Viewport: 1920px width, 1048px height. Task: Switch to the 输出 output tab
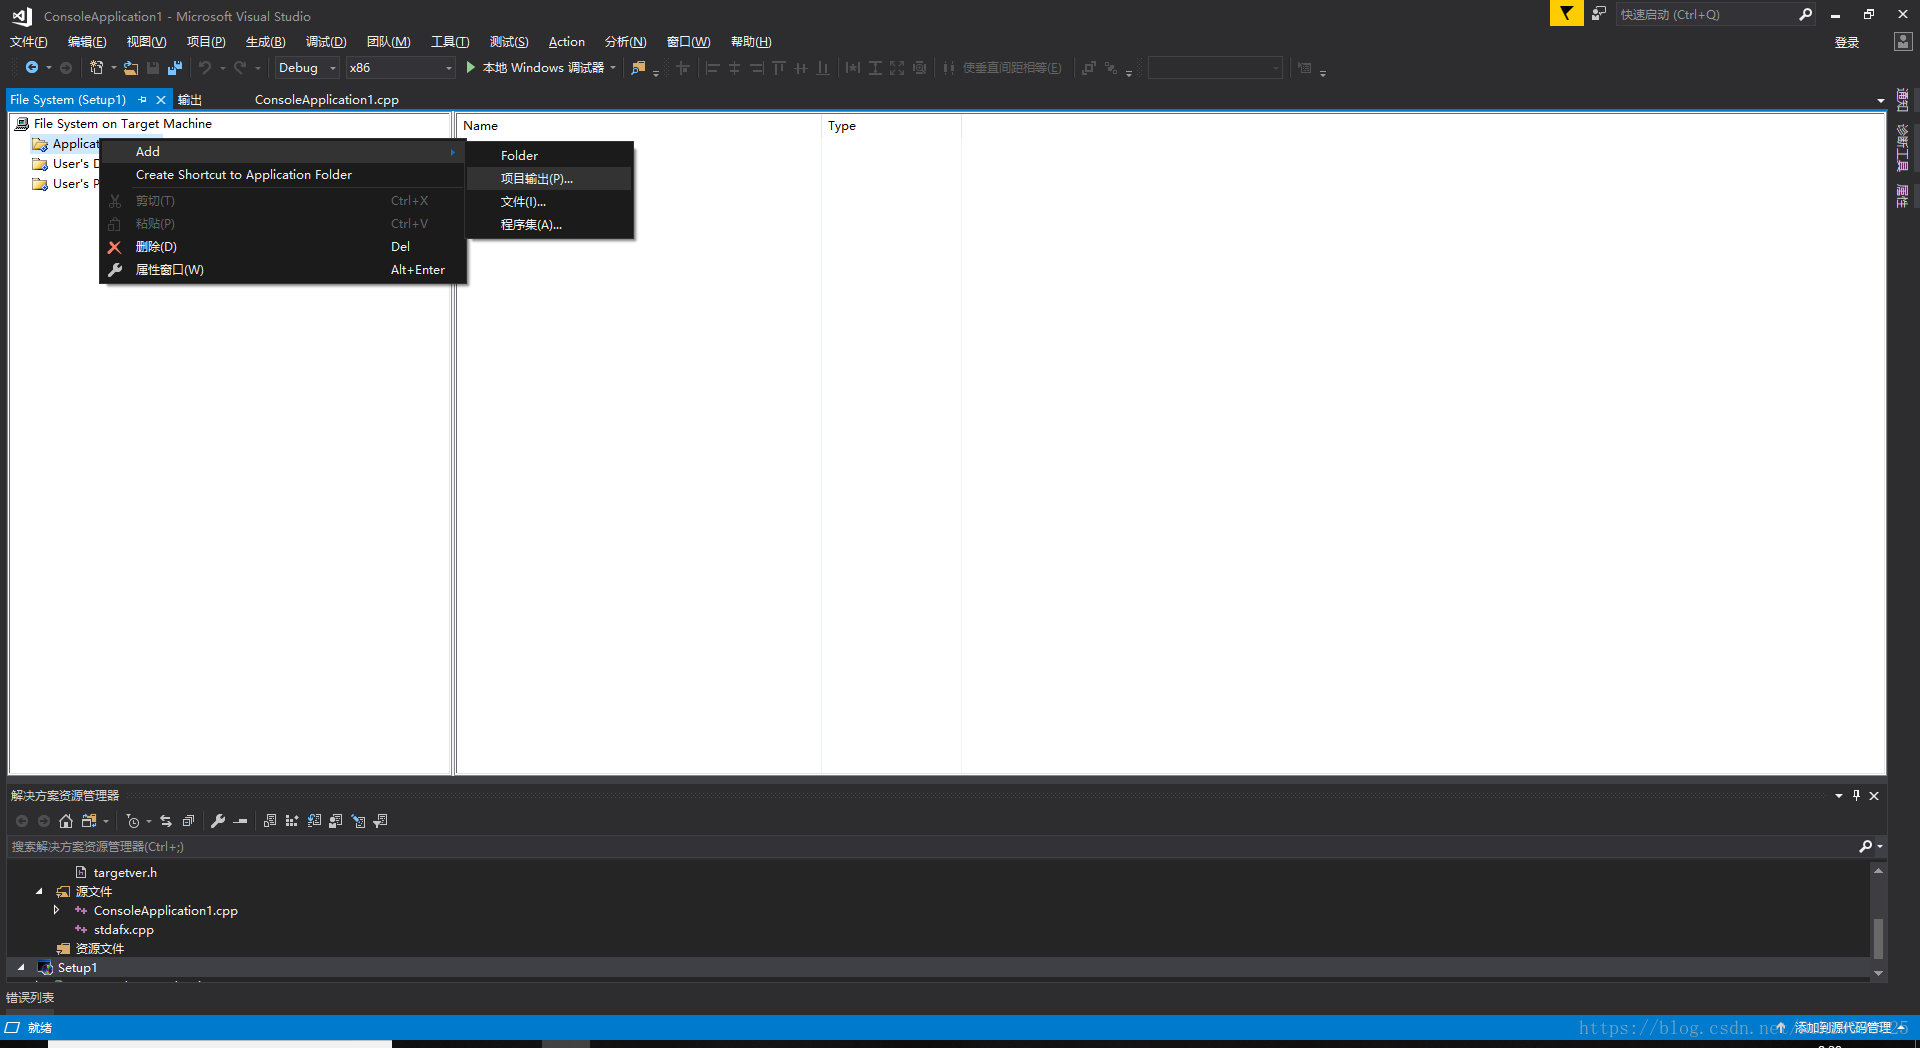[190, 100]
